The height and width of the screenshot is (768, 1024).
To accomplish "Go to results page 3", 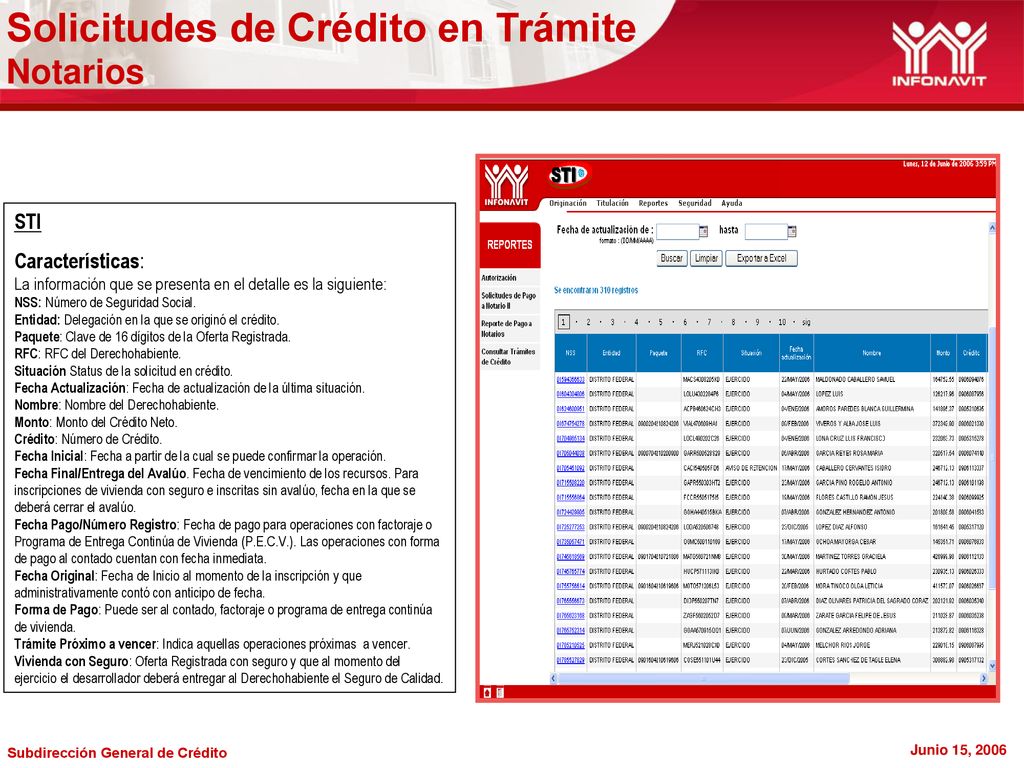I will click(612, 322).
